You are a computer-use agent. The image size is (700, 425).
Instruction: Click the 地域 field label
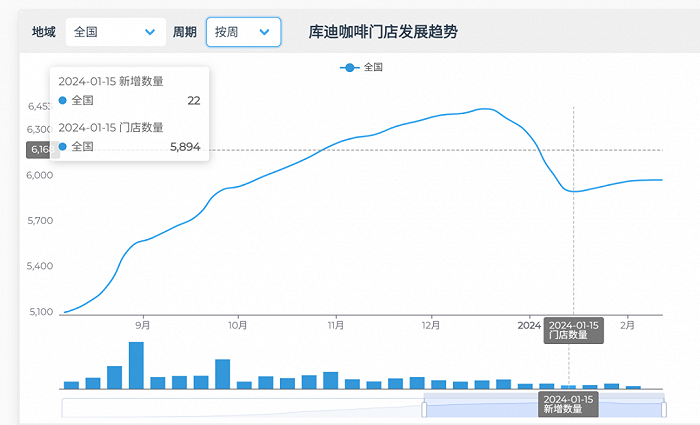pos(44,32)
